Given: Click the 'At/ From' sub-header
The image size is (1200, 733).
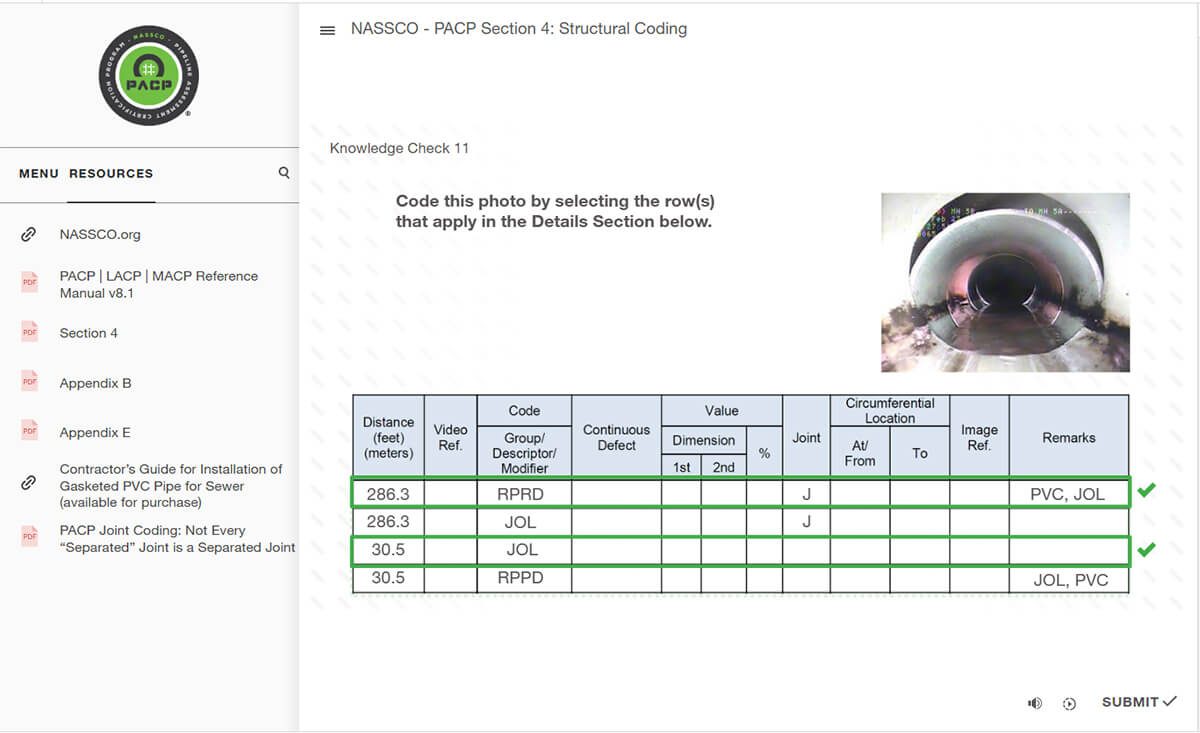Looking at the screenshot, I should pos(860,453).
